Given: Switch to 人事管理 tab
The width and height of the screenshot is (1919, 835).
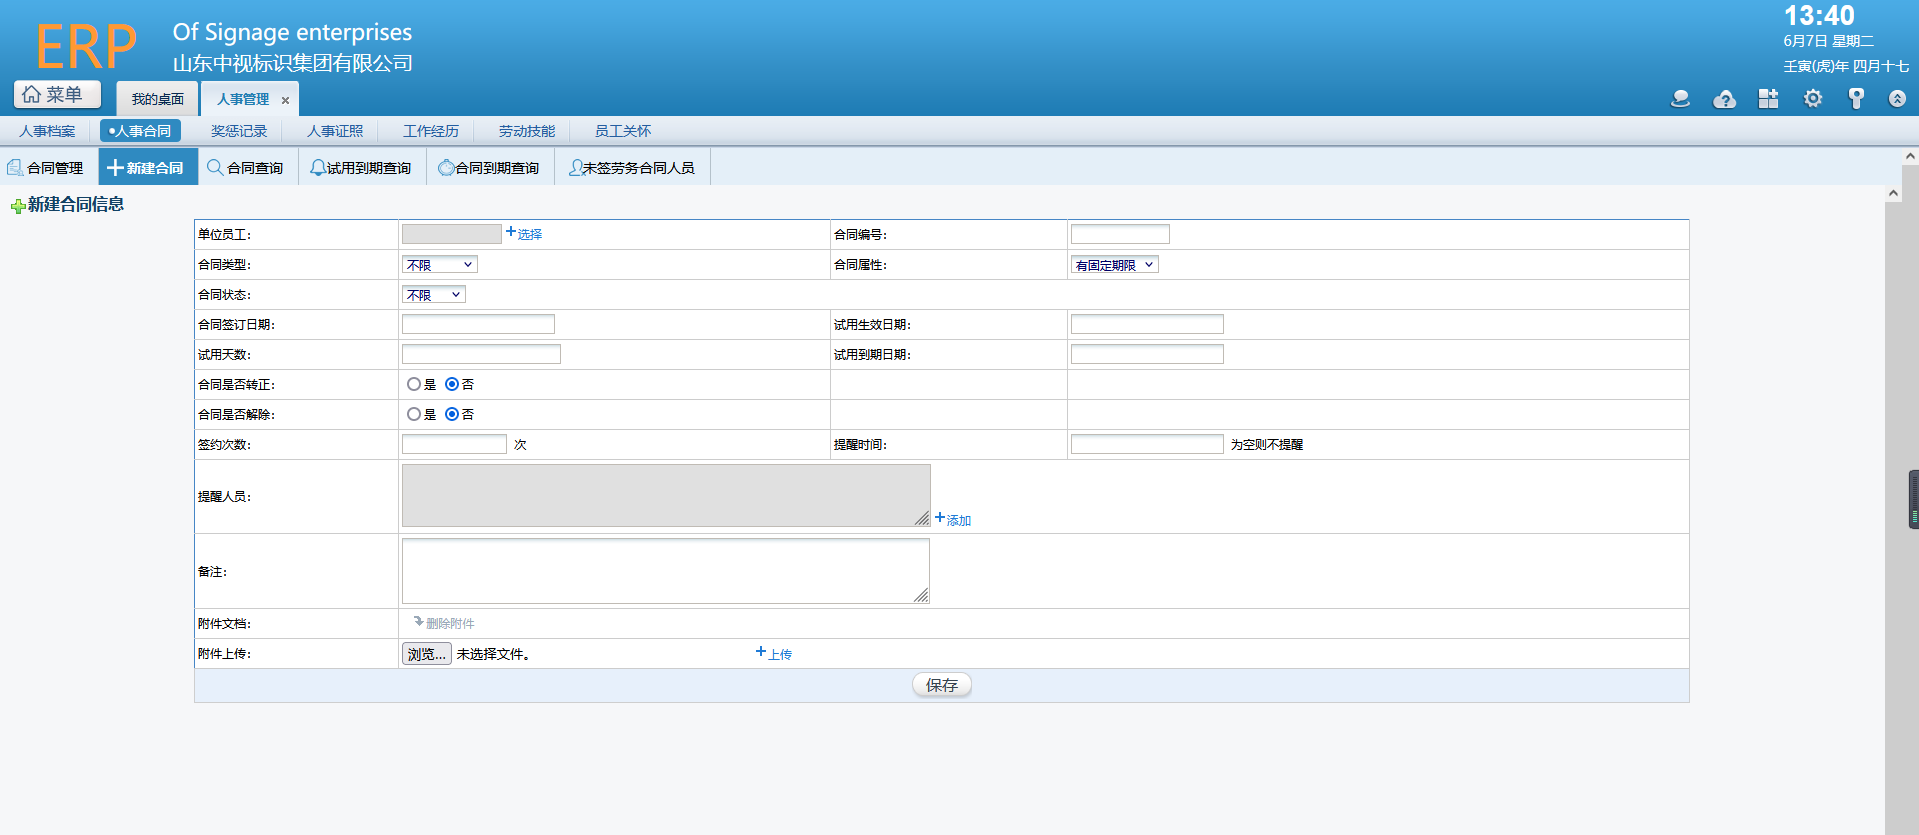Looking at the screenshot, I should (243, 99).
